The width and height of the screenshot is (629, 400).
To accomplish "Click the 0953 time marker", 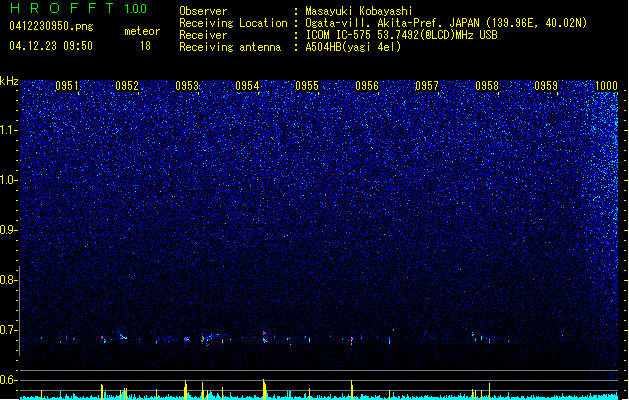I will pos(187,86).
